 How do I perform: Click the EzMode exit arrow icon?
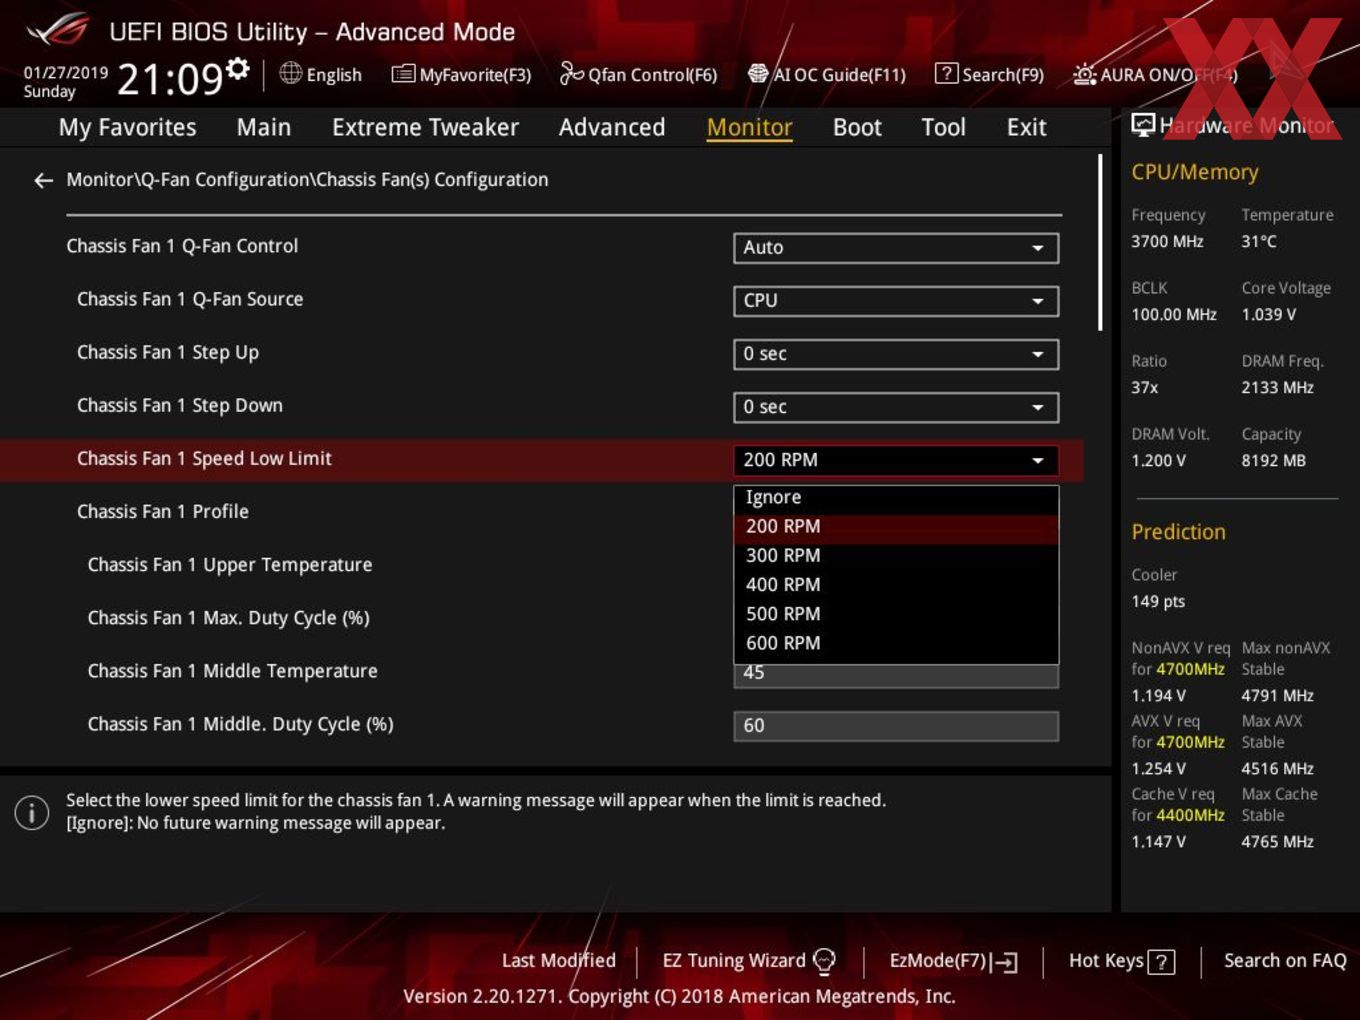tap(1005, 962)
